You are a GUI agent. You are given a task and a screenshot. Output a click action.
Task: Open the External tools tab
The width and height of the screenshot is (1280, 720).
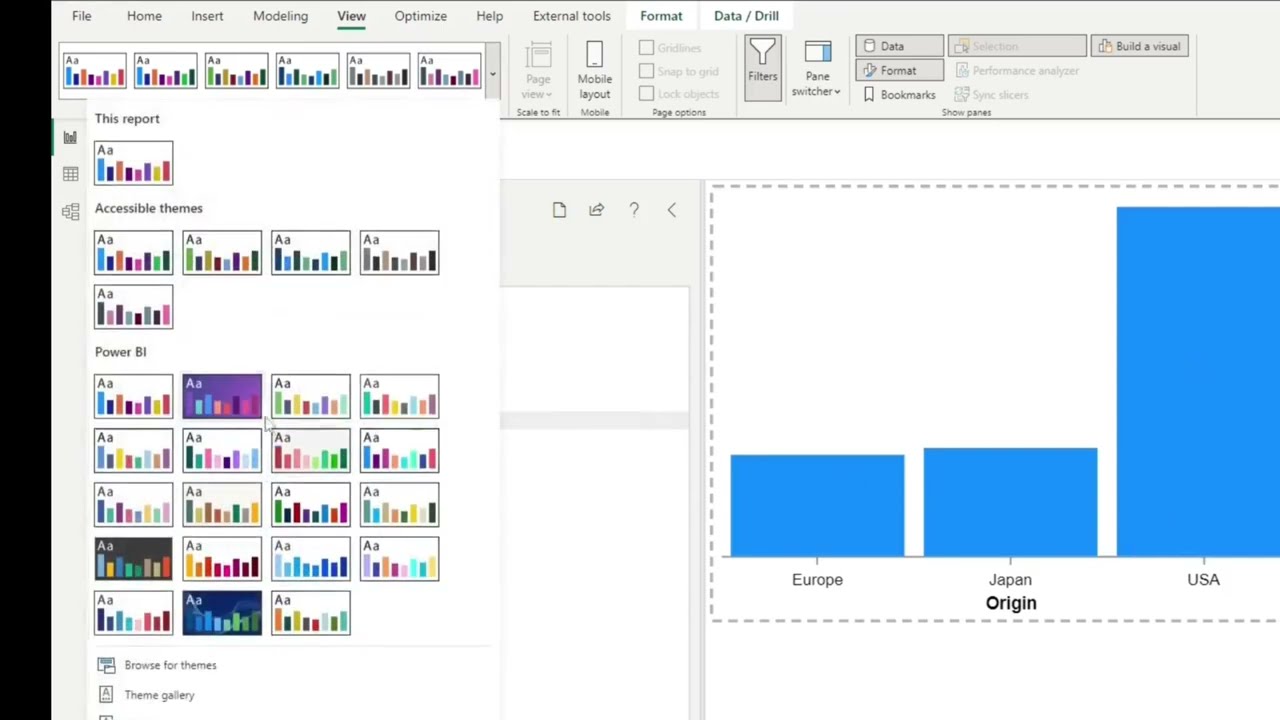pos(571,16)
